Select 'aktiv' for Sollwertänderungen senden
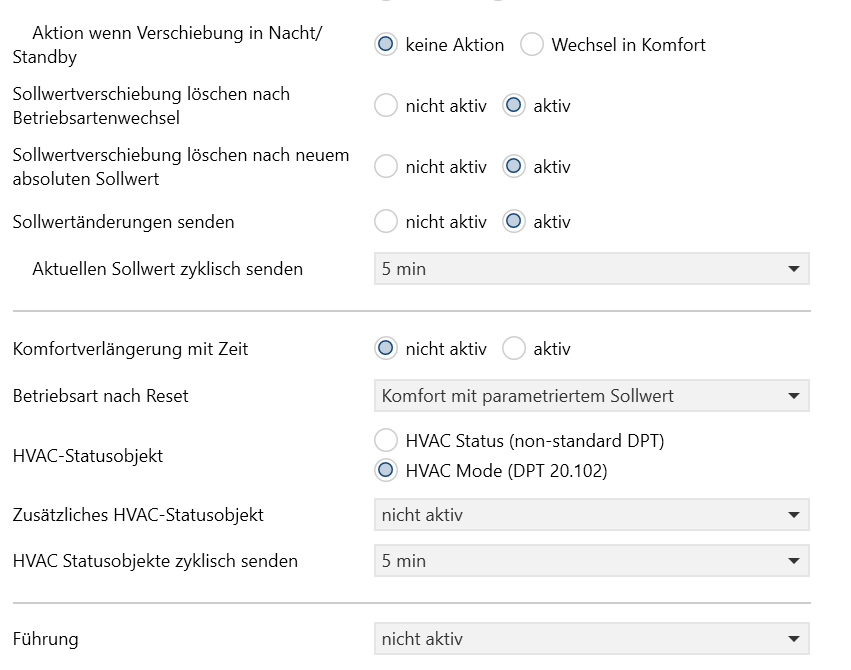The width and height of the screenshot is (851, 670). coord(513,221)
